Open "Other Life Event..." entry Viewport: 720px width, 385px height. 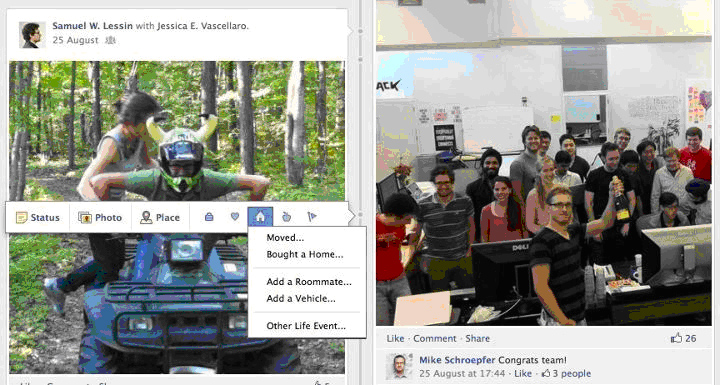pos(306,326)
